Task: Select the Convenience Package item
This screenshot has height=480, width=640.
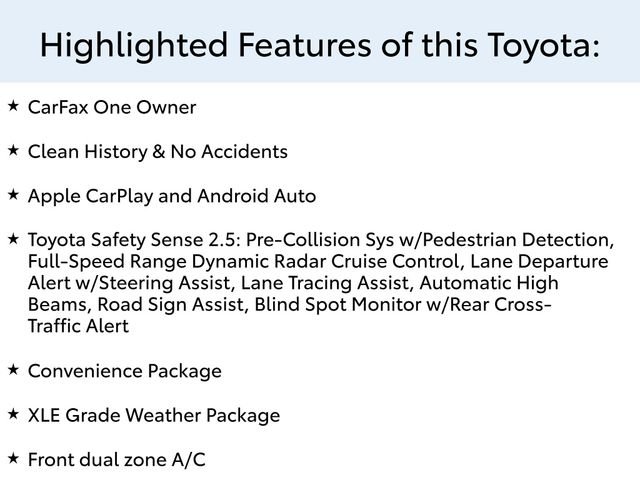Action: point(124,371)
